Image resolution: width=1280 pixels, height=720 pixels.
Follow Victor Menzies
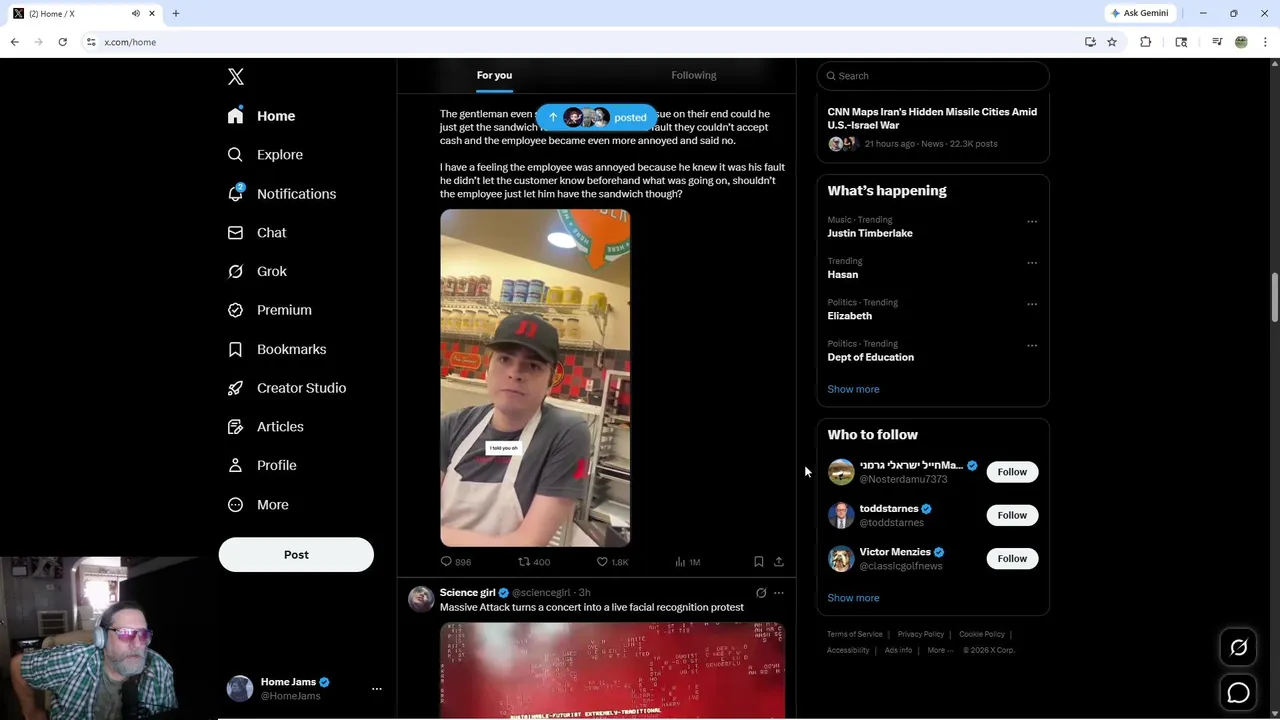(x=1012, y=559)
